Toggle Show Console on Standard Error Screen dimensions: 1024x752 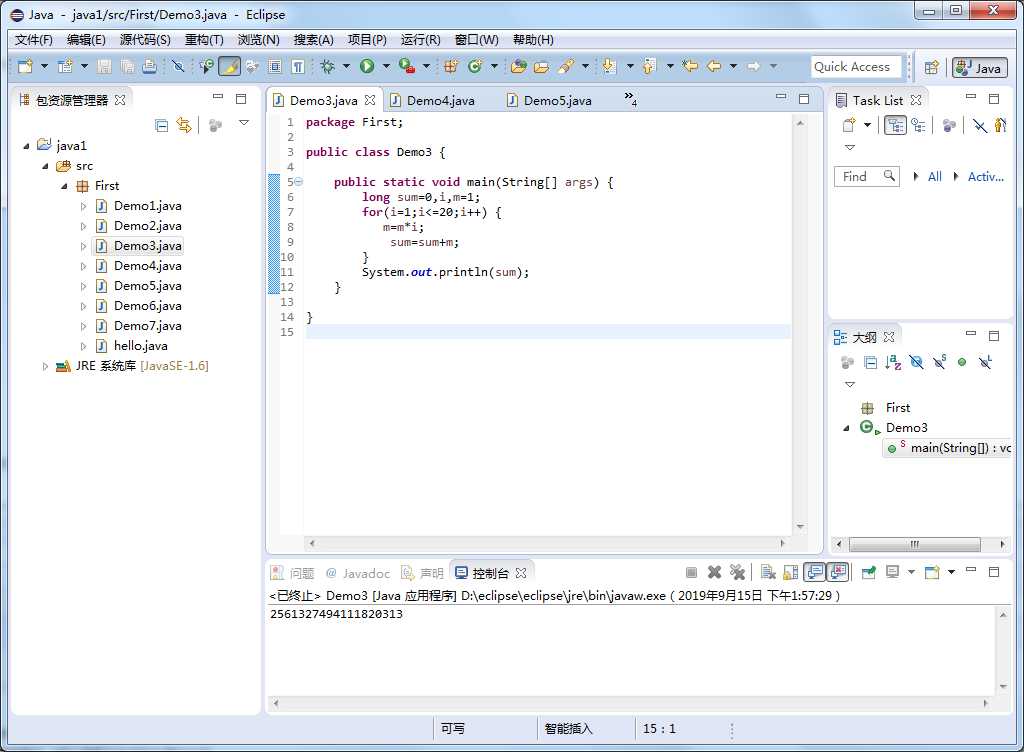(x=838, y=572)
